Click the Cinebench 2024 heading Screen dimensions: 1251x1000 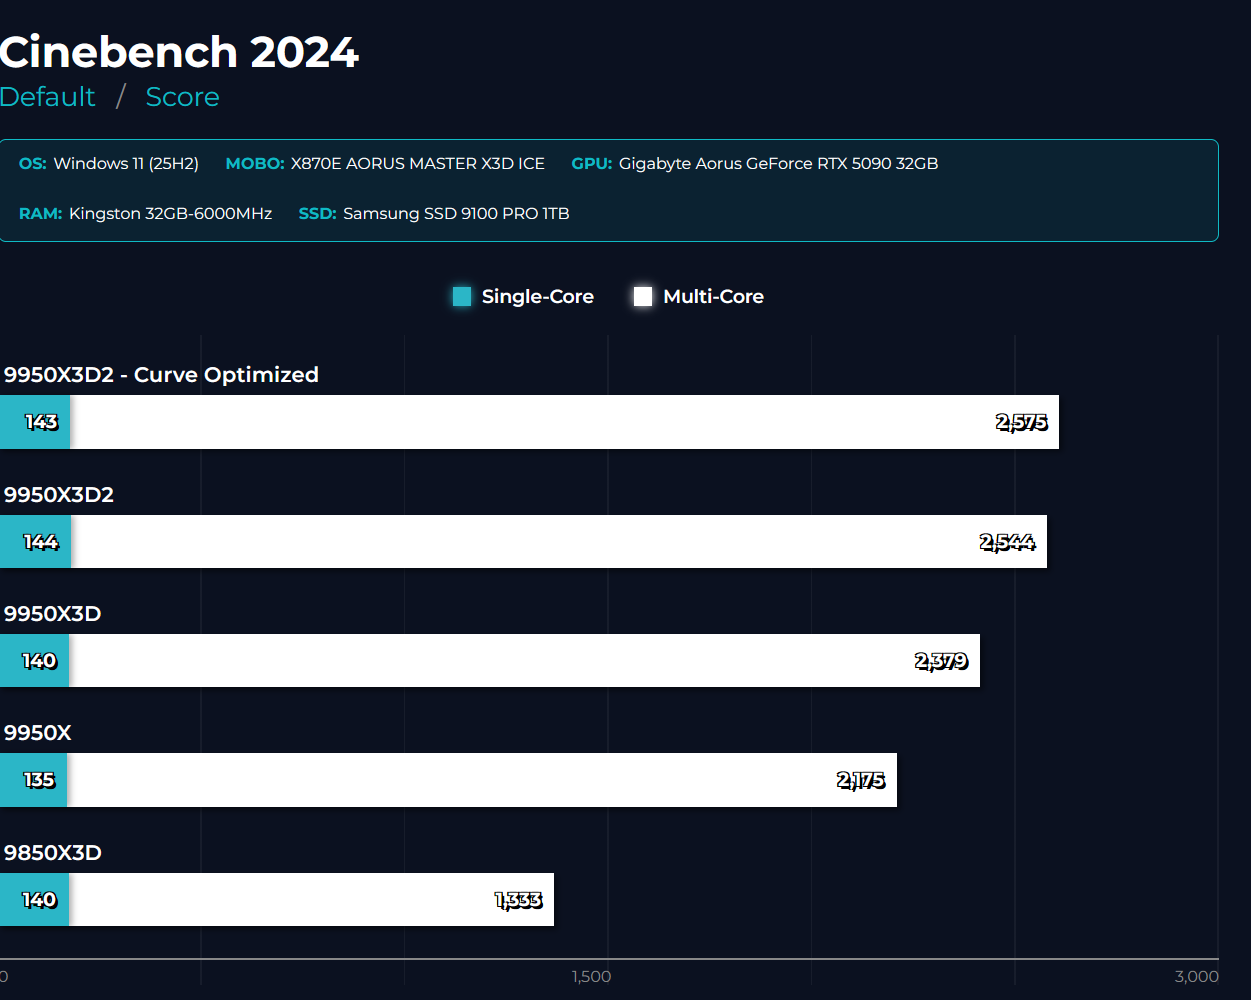[179, 52]
